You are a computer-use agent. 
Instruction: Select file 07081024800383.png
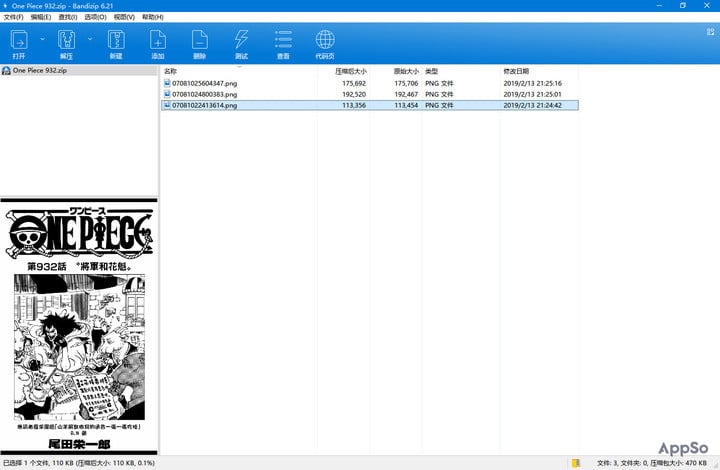point(370,95)
